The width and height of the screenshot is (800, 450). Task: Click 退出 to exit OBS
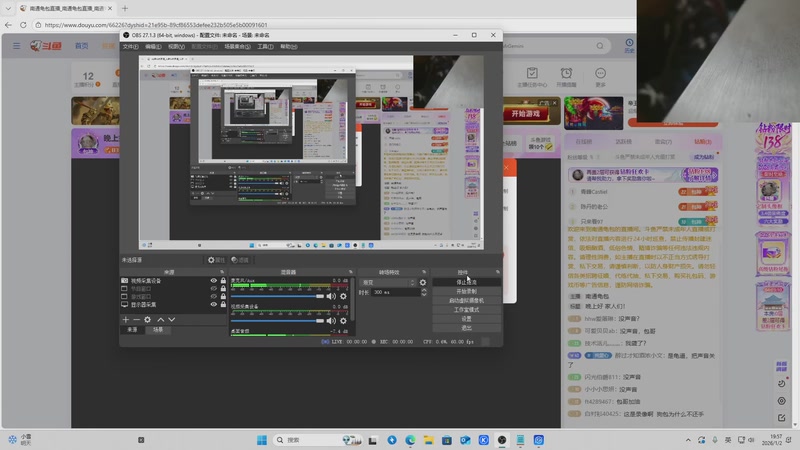click(x=466, y=328)
